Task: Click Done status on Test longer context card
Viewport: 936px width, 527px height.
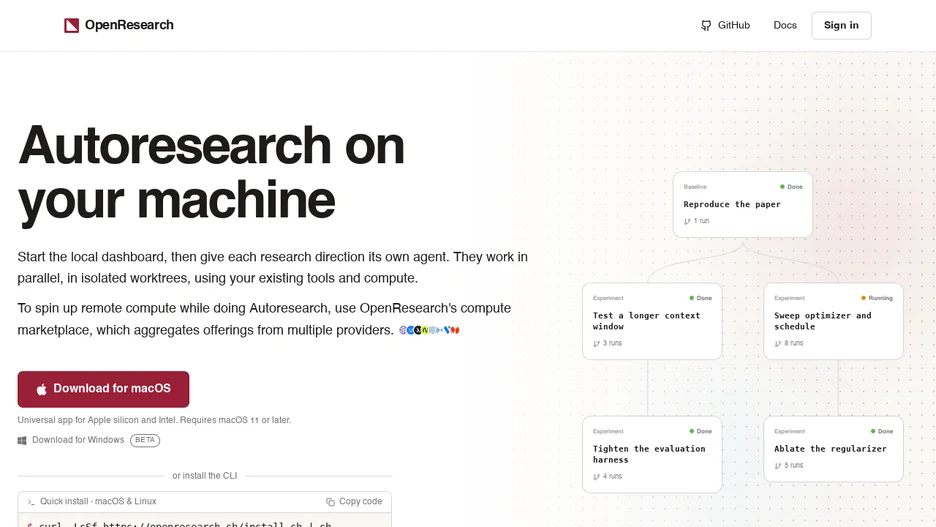Action: click(x=701, y=298)
